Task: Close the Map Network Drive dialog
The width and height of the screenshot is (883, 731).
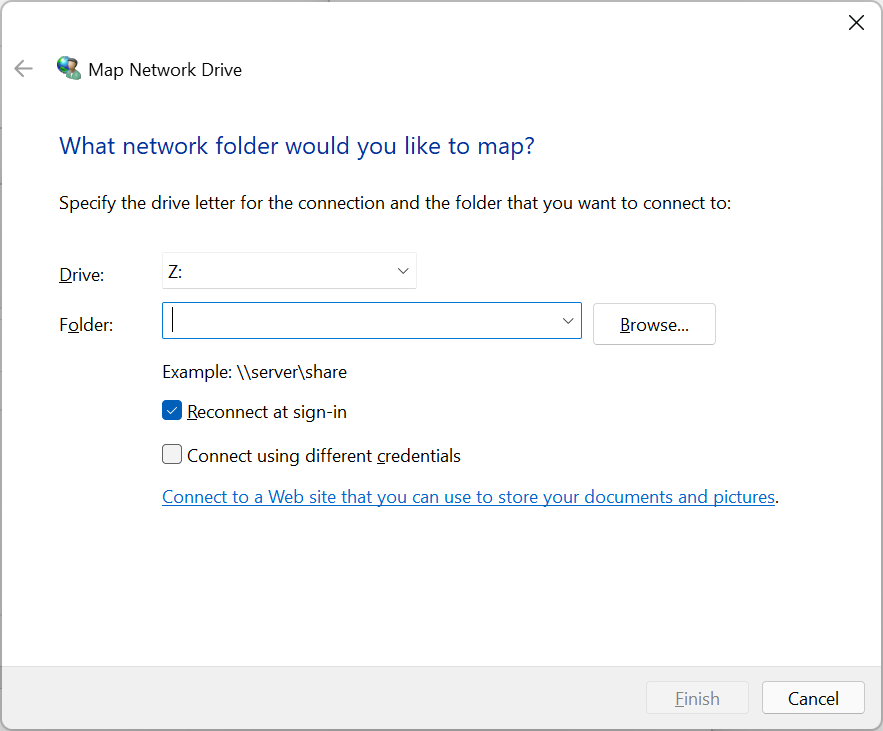Action: 856,23
